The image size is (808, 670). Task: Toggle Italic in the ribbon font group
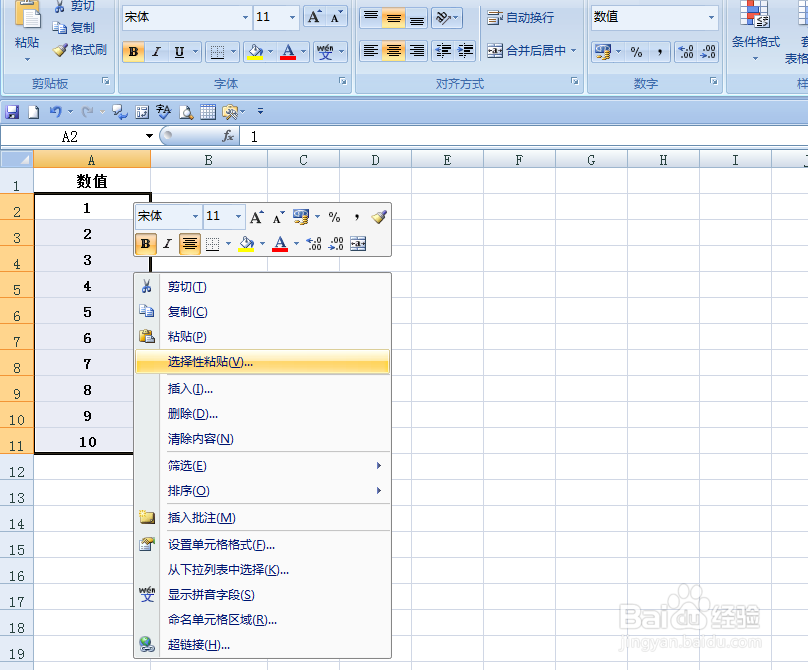pyautogui.click(x=156, y=52)
